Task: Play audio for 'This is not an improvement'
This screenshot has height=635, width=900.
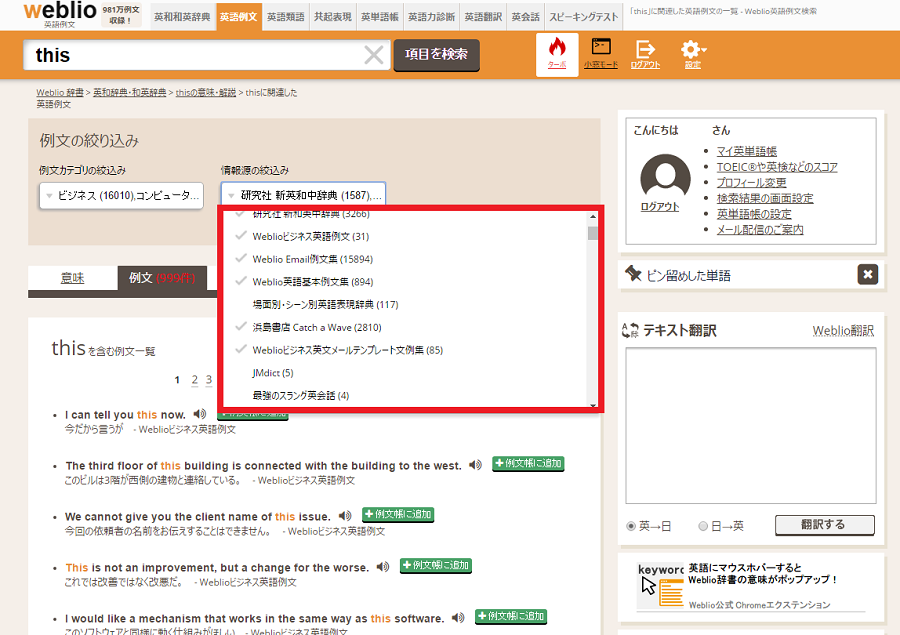Action: [x=383, y=567]
